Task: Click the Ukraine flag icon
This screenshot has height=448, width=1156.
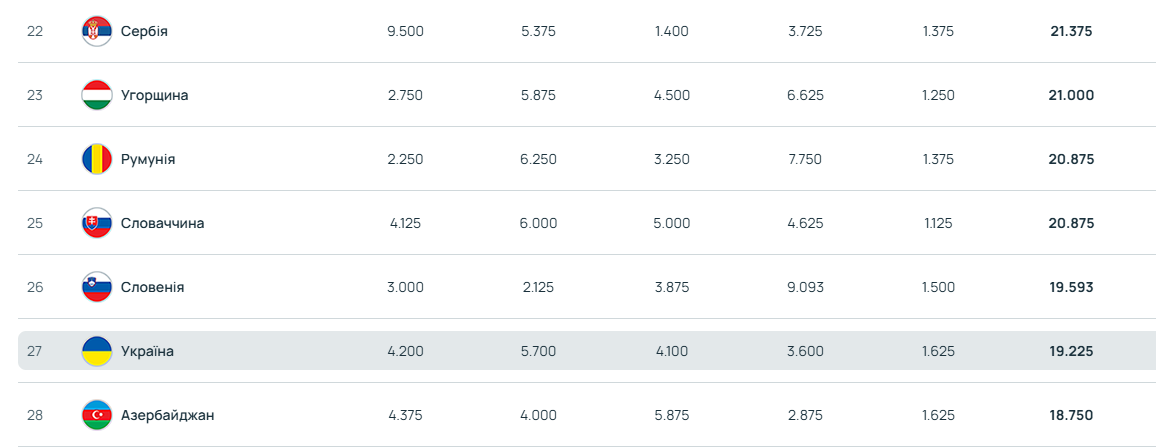Action: pyautogui.click(x=96, y=351)
